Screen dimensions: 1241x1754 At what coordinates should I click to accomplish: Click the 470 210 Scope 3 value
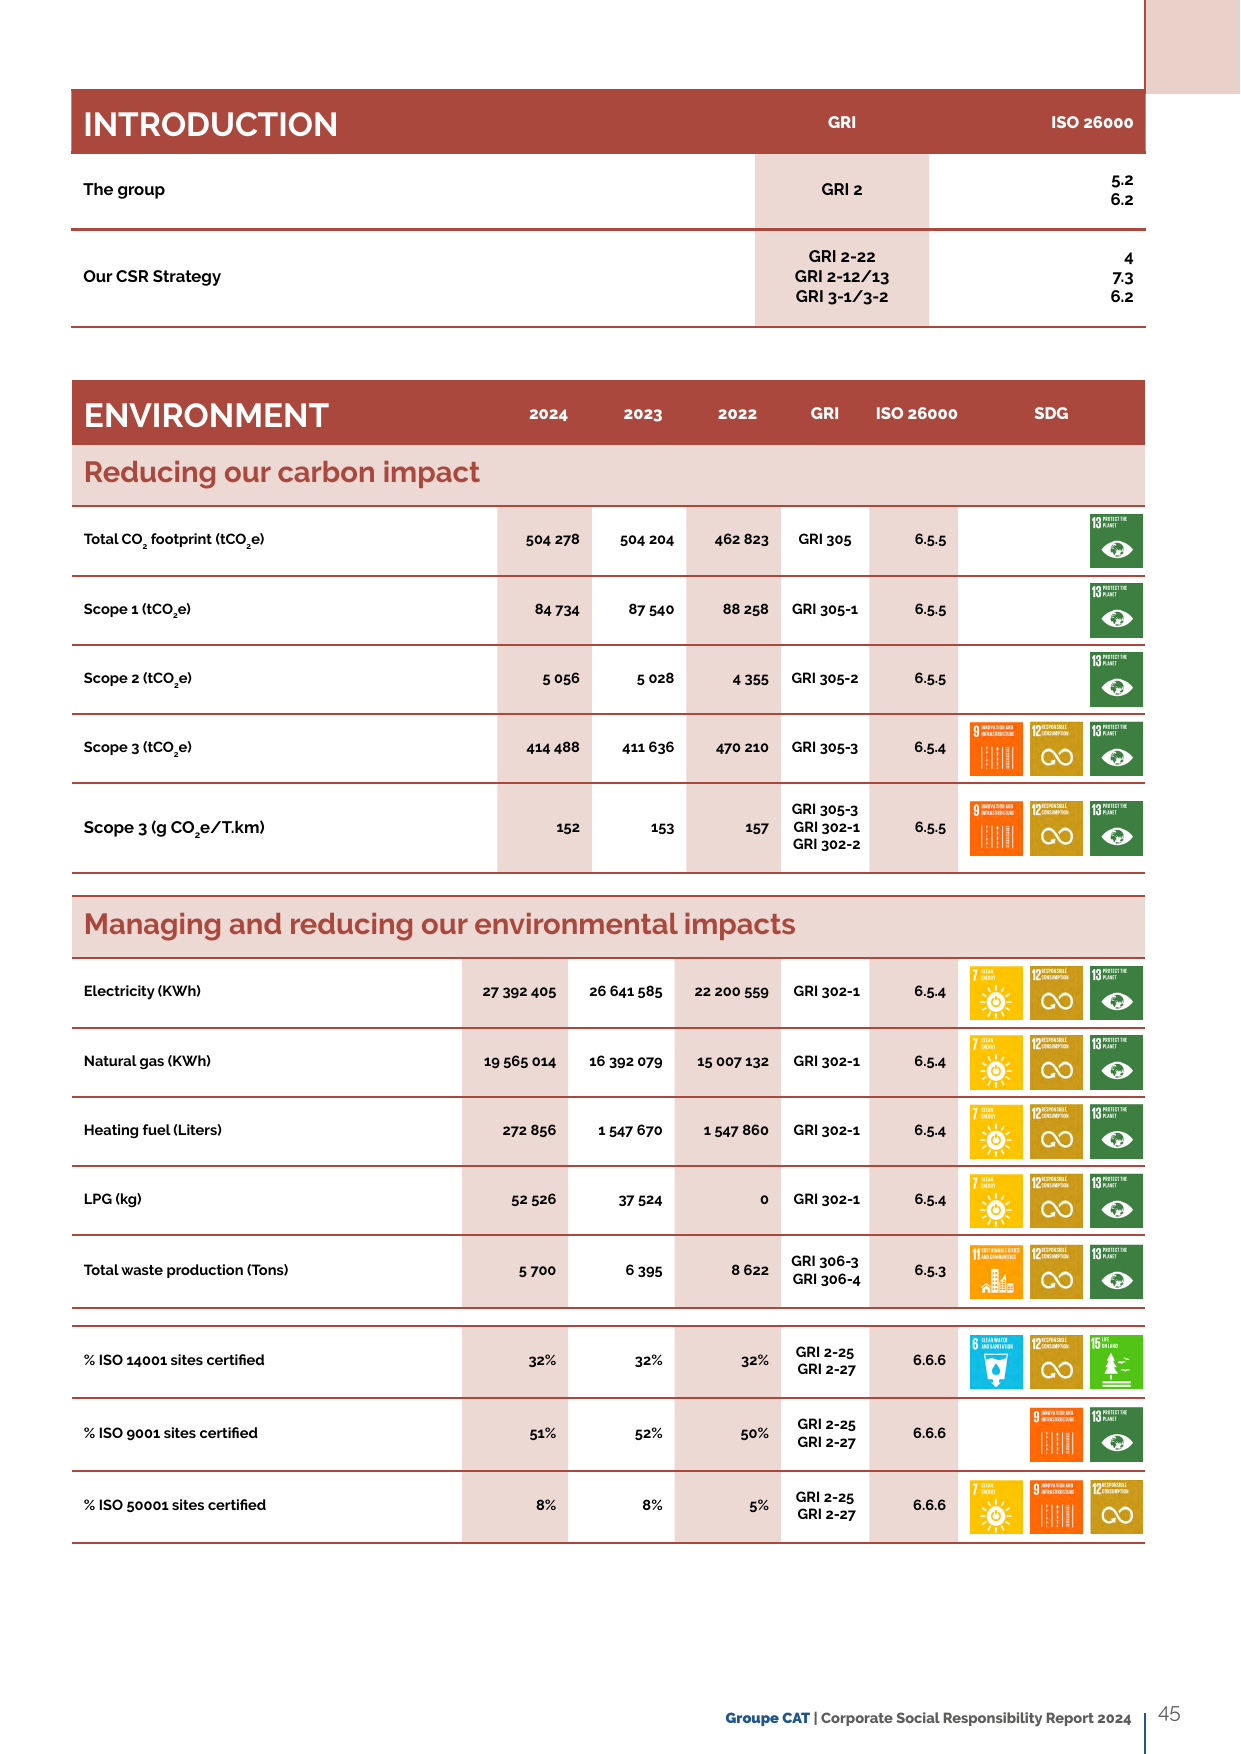[x=742, y=747]
